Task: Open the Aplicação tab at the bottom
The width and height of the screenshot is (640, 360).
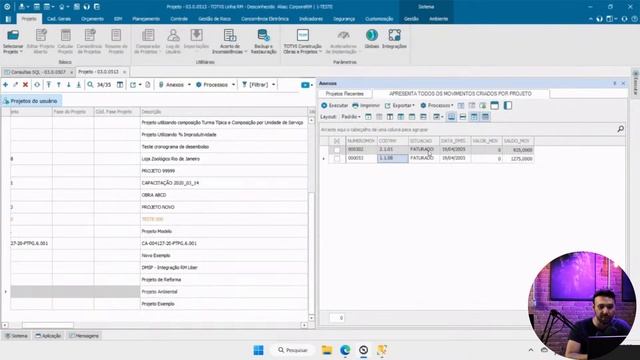Action: point(48,336)
